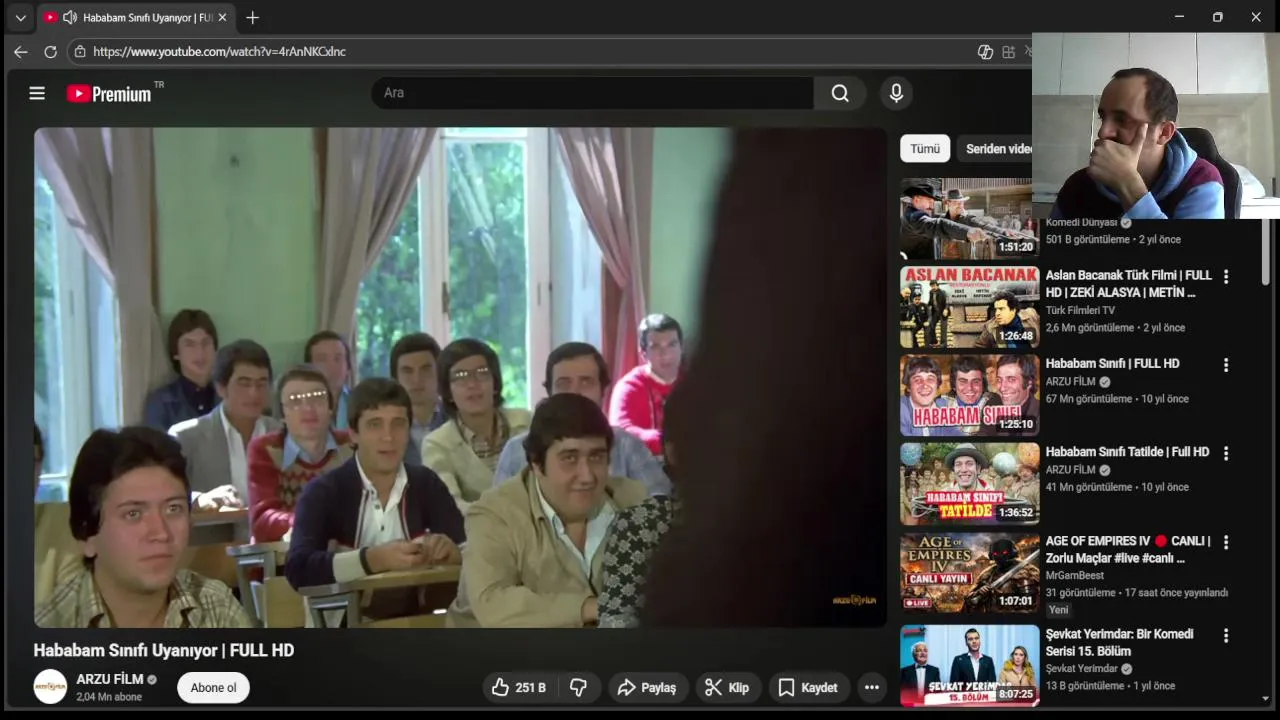This screenshot has height=720, width=1280.
Task: Open options menu for AGE OF EMPIRES IV
Action: pyautogui.click(x=1226, y=542)
